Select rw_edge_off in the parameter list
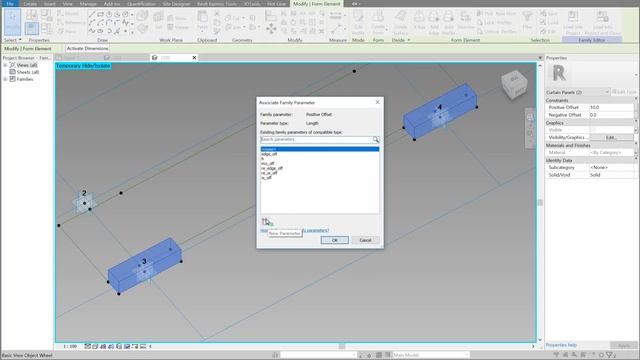The width and height of the screenshot is (640, 360). pos(272,168)
